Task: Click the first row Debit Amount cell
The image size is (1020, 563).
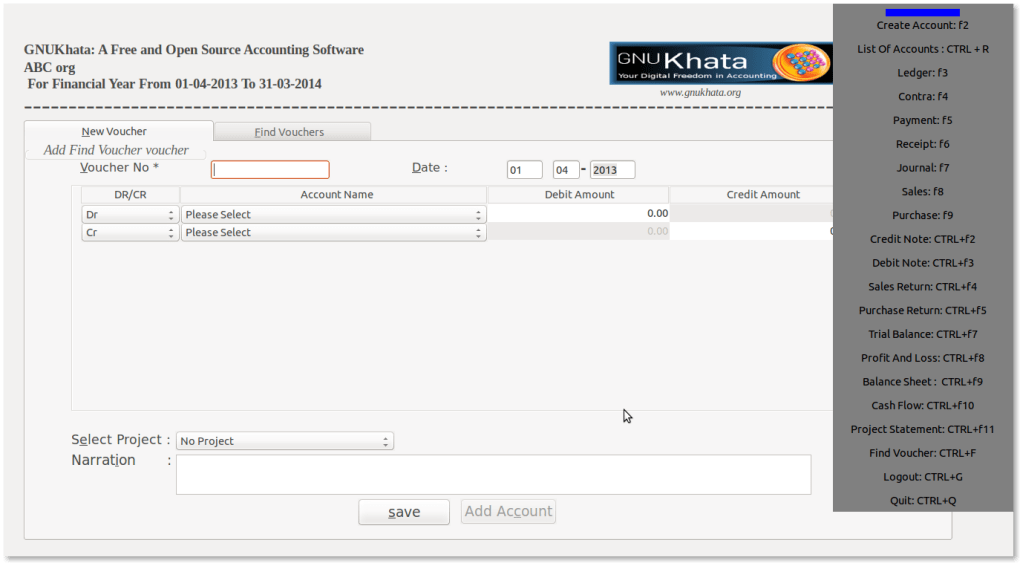Action: point(578,213)
